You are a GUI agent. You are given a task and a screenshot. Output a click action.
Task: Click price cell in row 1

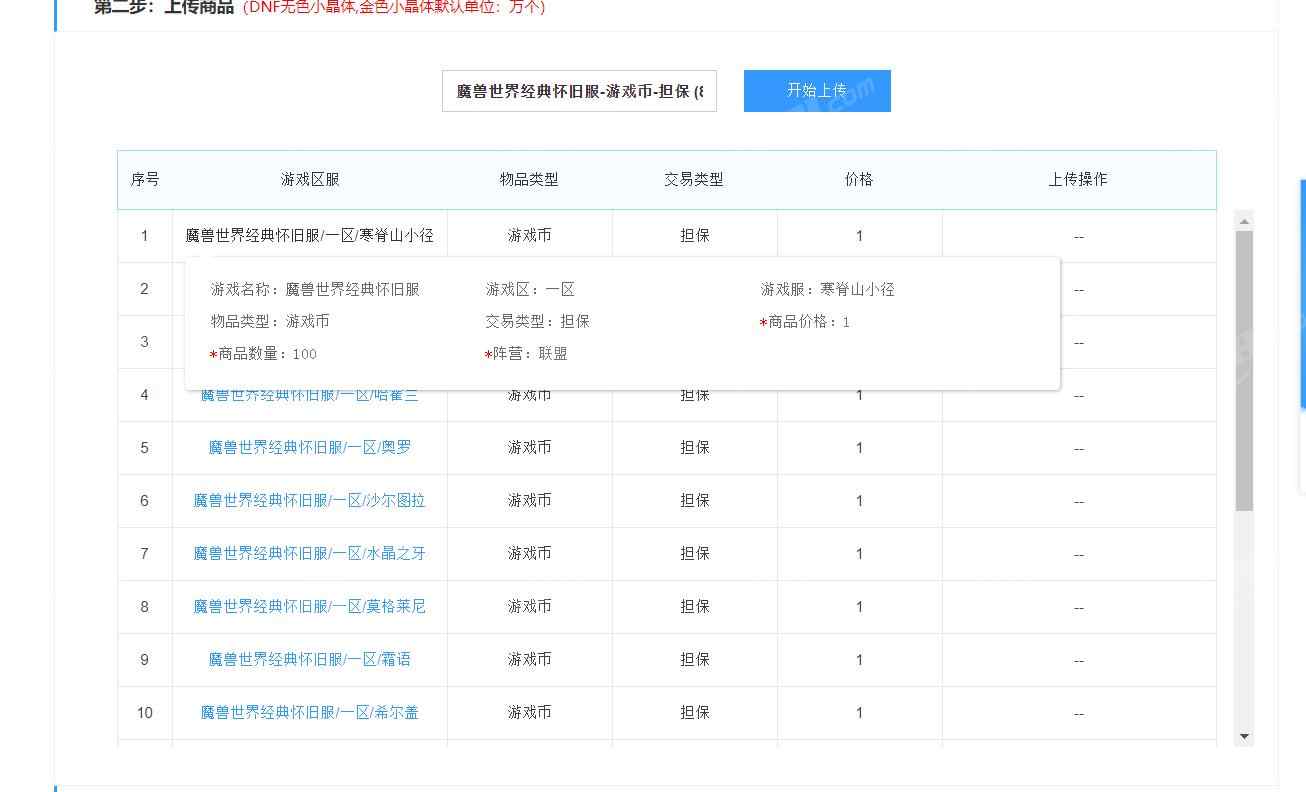(859, 236)
